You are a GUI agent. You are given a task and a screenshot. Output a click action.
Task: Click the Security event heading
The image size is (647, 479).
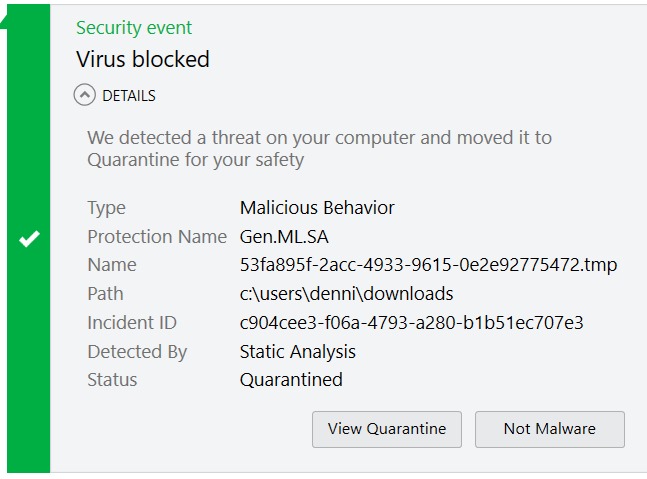pyautogui.click(x=134, y=28)
